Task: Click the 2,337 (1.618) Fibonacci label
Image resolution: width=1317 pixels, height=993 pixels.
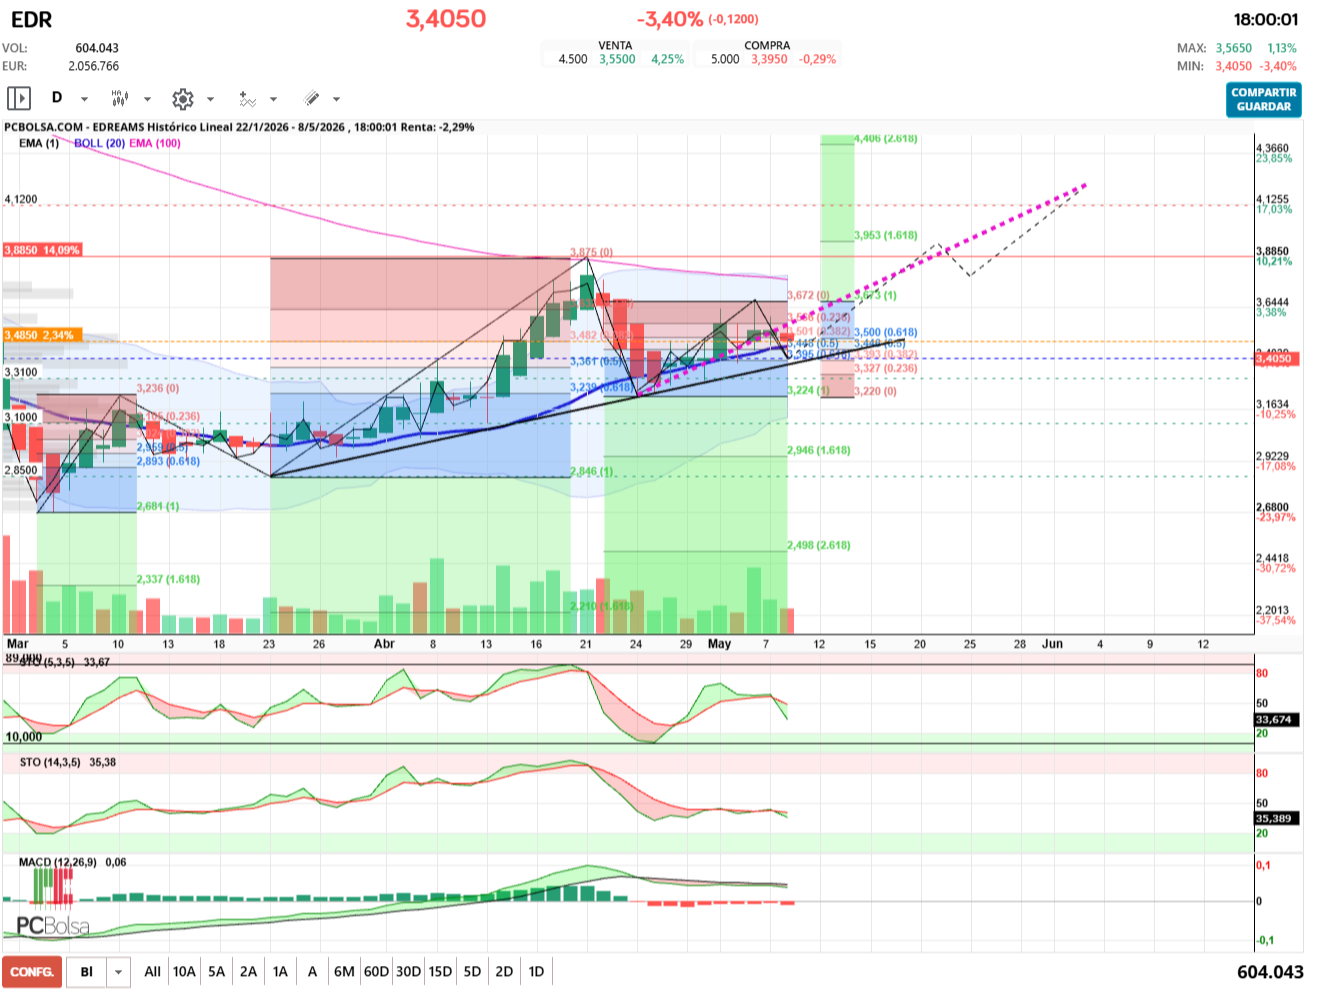Action: 168,579
